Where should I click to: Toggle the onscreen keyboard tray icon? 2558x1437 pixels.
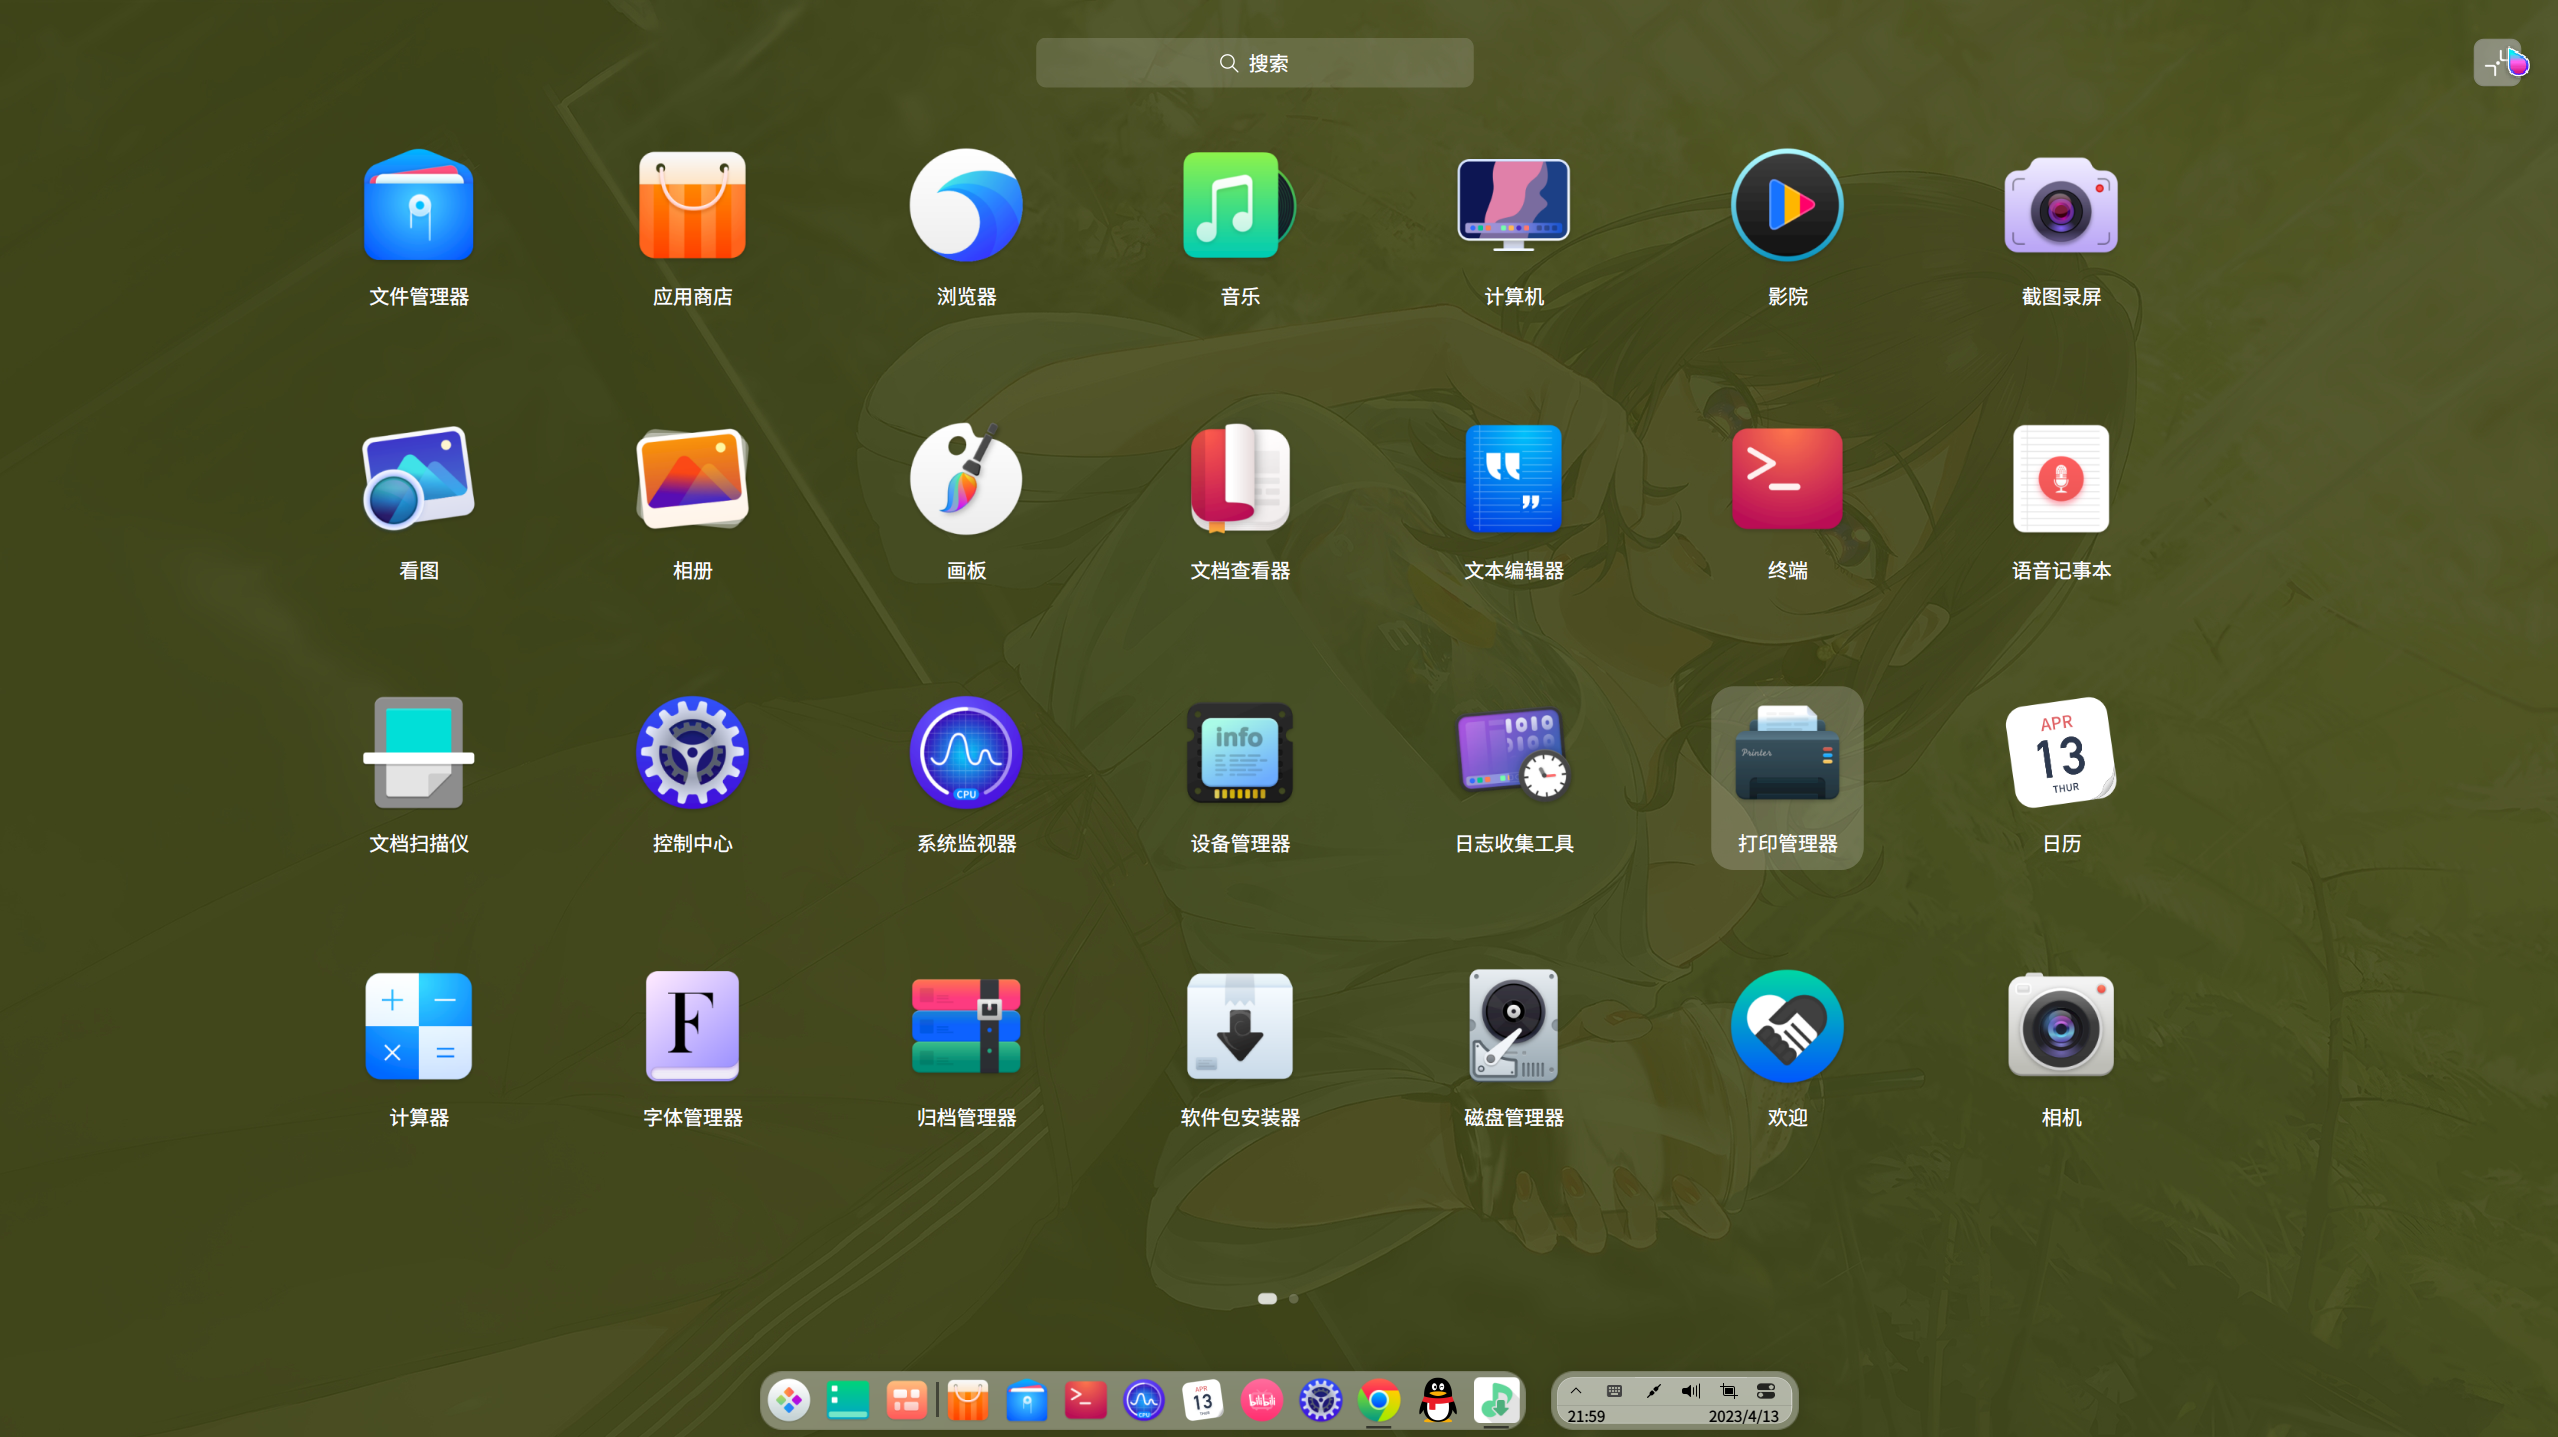tap(1614, 1391)
